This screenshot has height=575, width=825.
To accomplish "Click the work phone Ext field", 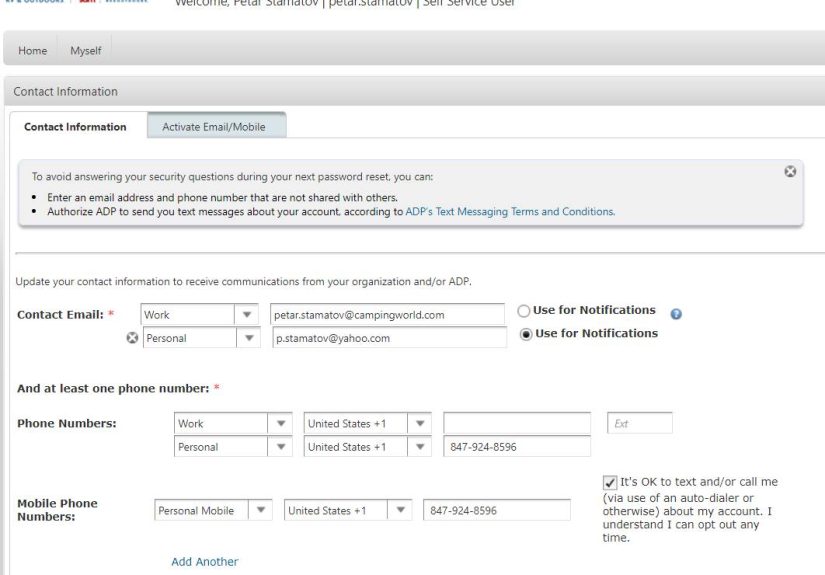I will click(x=639, y=424).
